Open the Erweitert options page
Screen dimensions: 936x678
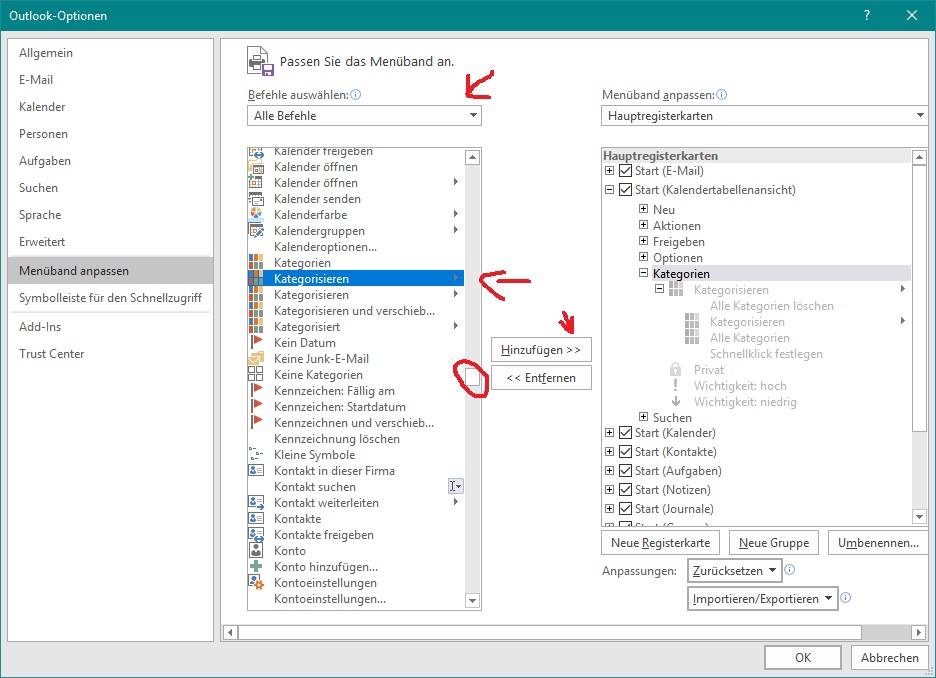coord(110,242)
